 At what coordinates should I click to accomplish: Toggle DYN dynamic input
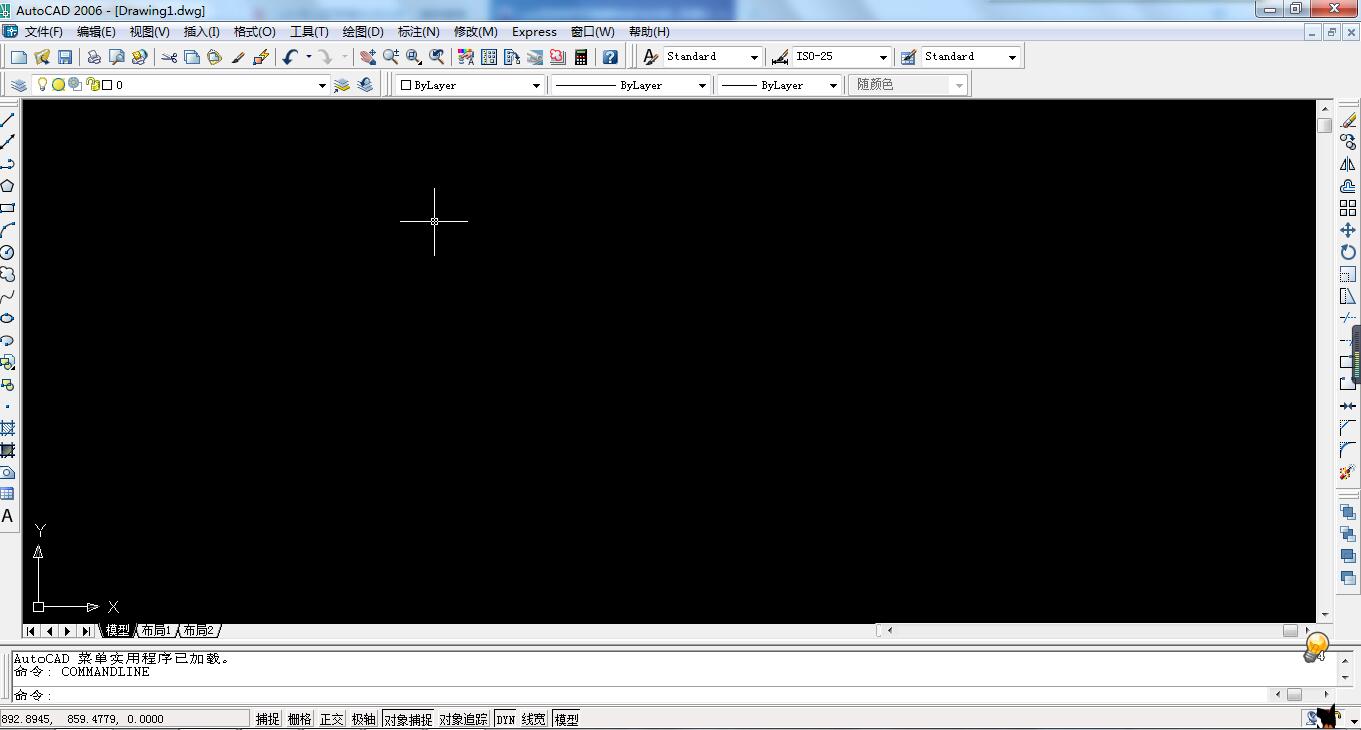click(506, 719)
